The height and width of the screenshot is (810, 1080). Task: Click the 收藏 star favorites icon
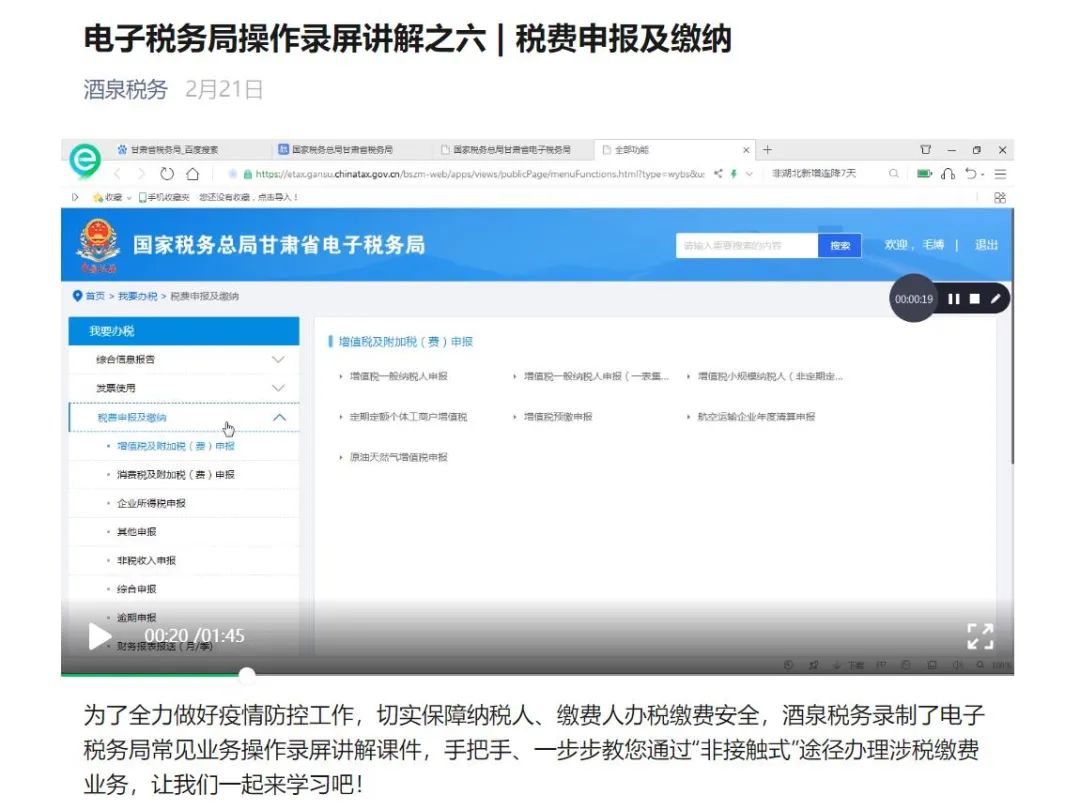98,197
